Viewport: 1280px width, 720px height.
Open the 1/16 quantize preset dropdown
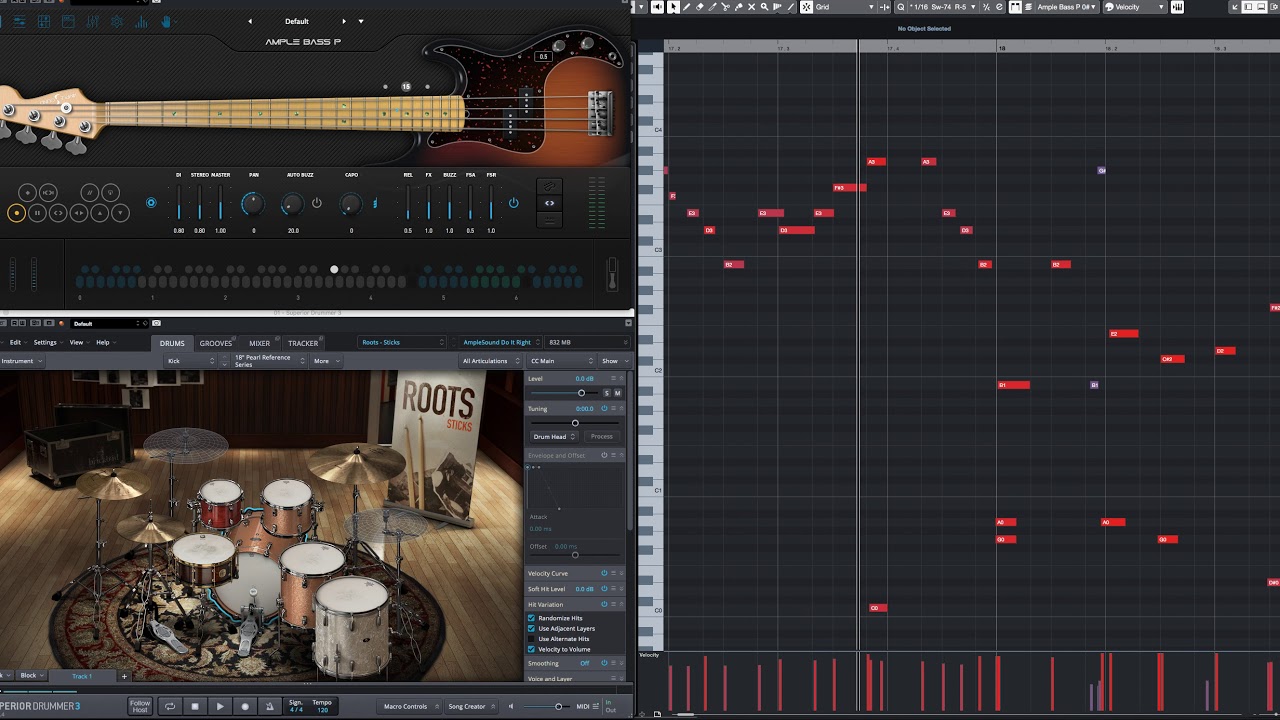click(x=939, y=7)
